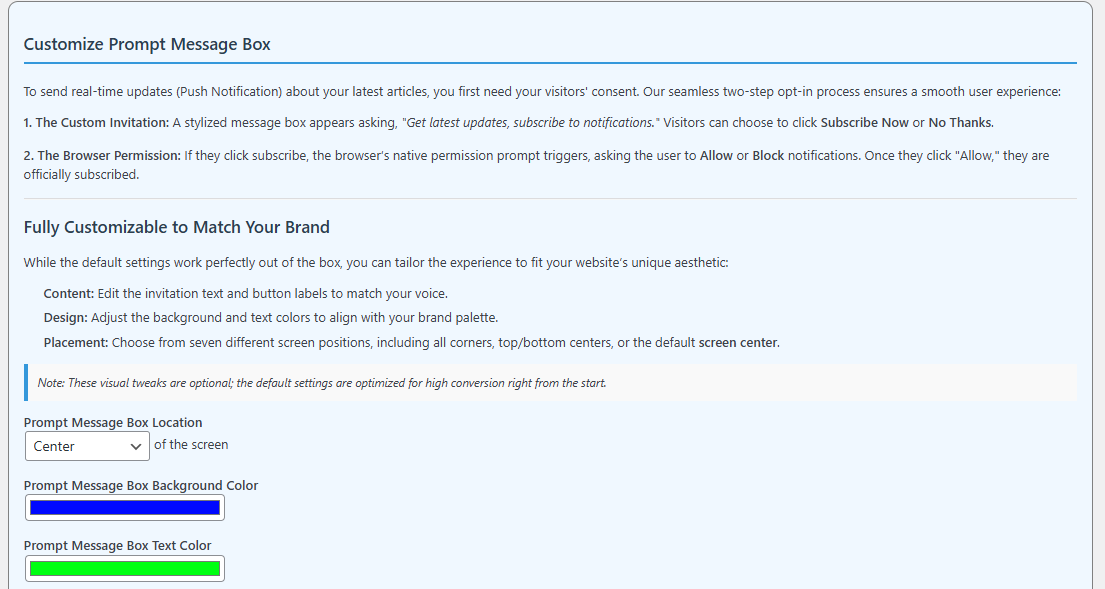
Task: Click The Custom Invitation step label
Action: click(97, 123)
